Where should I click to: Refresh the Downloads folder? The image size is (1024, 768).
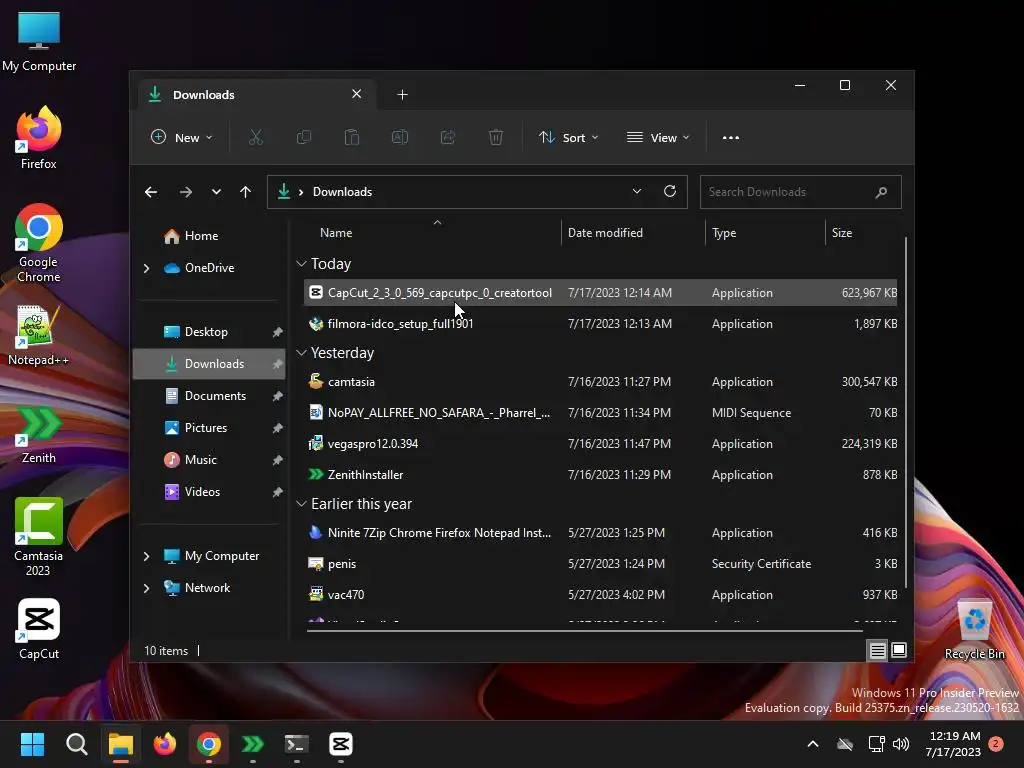(x=669, y=191)
